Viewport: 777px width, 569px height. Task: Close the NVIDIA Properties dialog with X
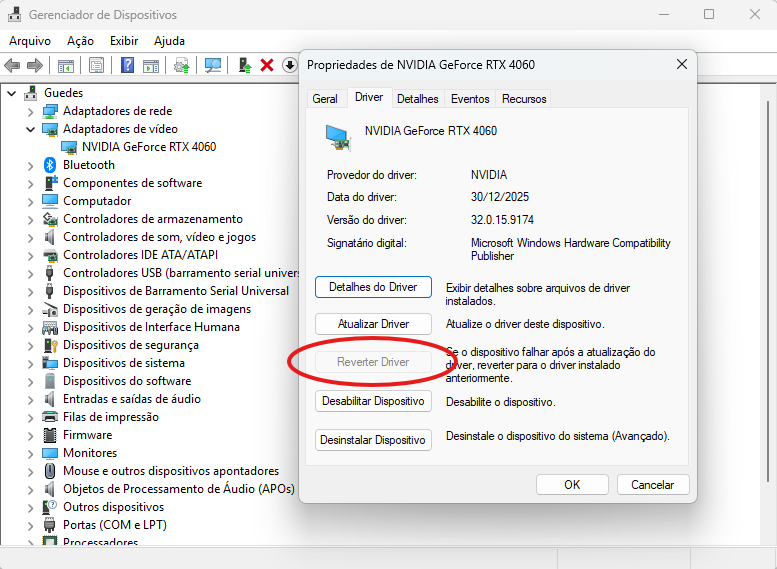point(682,64)
